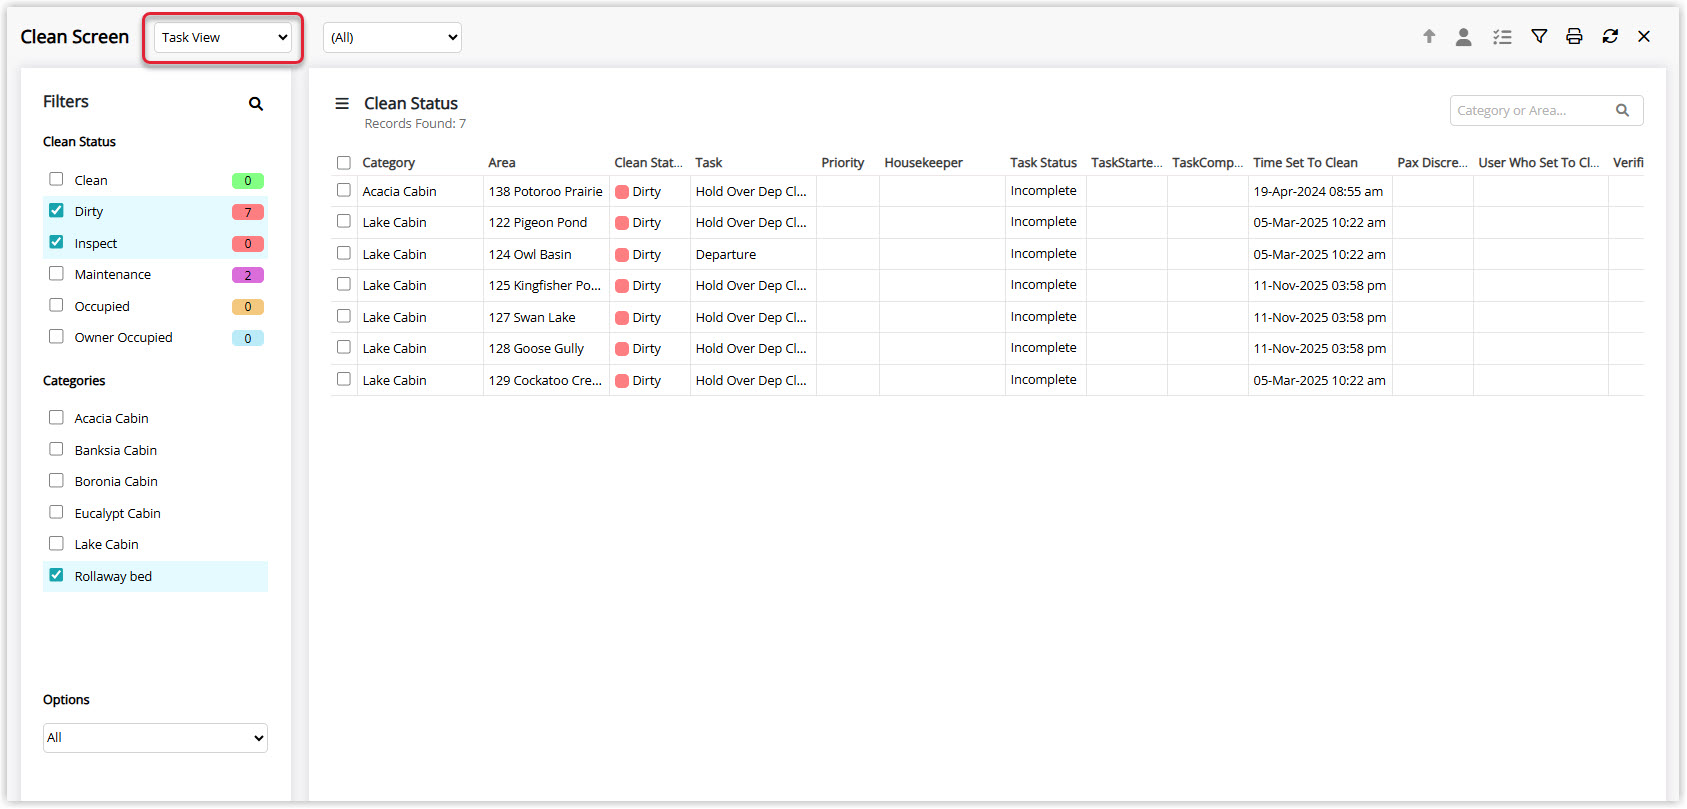Image resolution: width=1687 pixels, height=809 pixels.
Task: Click the 125 Kingfisher area cell
Action: (545, 286)
